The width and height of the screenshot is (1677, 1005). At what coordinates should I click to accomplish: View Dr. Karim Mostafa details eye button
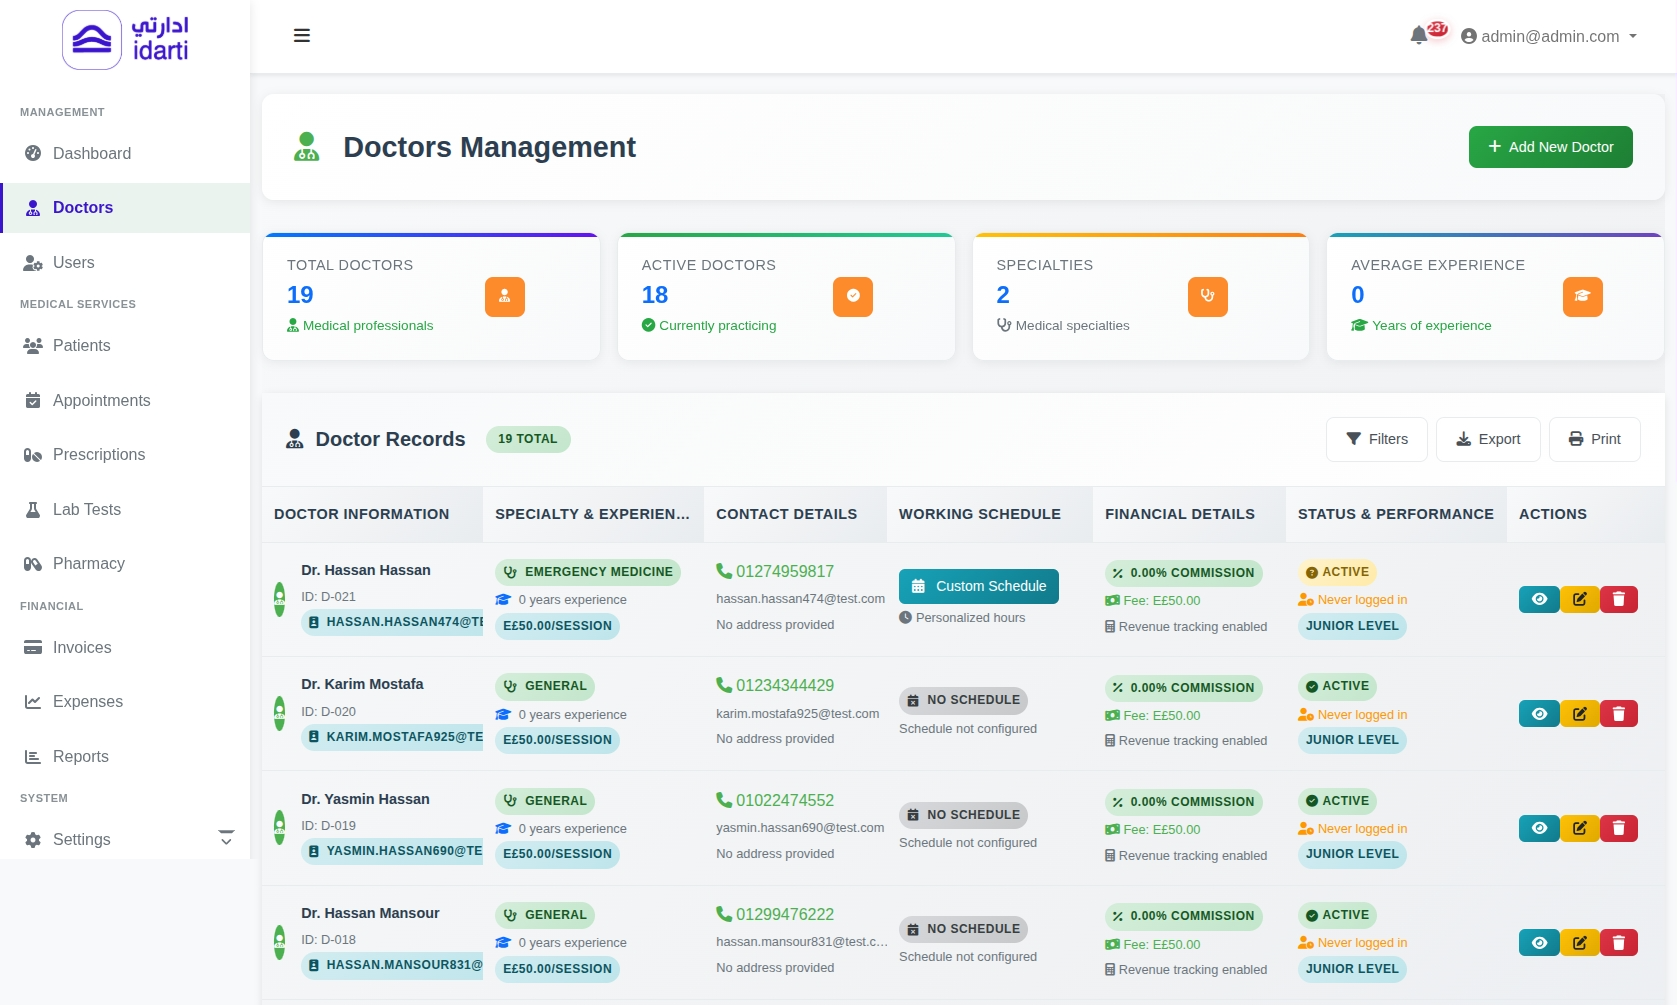click(1539, 714)
